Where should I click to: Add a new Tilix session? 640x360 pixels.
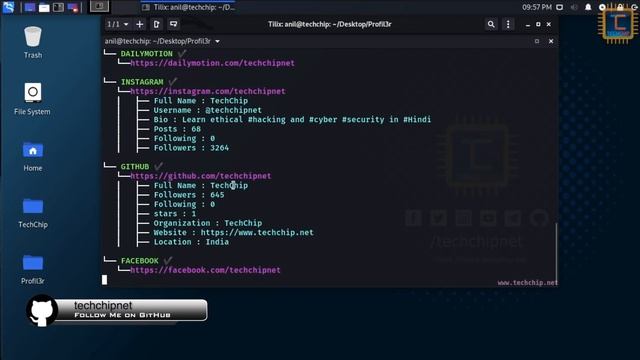[x=140, y=24]
